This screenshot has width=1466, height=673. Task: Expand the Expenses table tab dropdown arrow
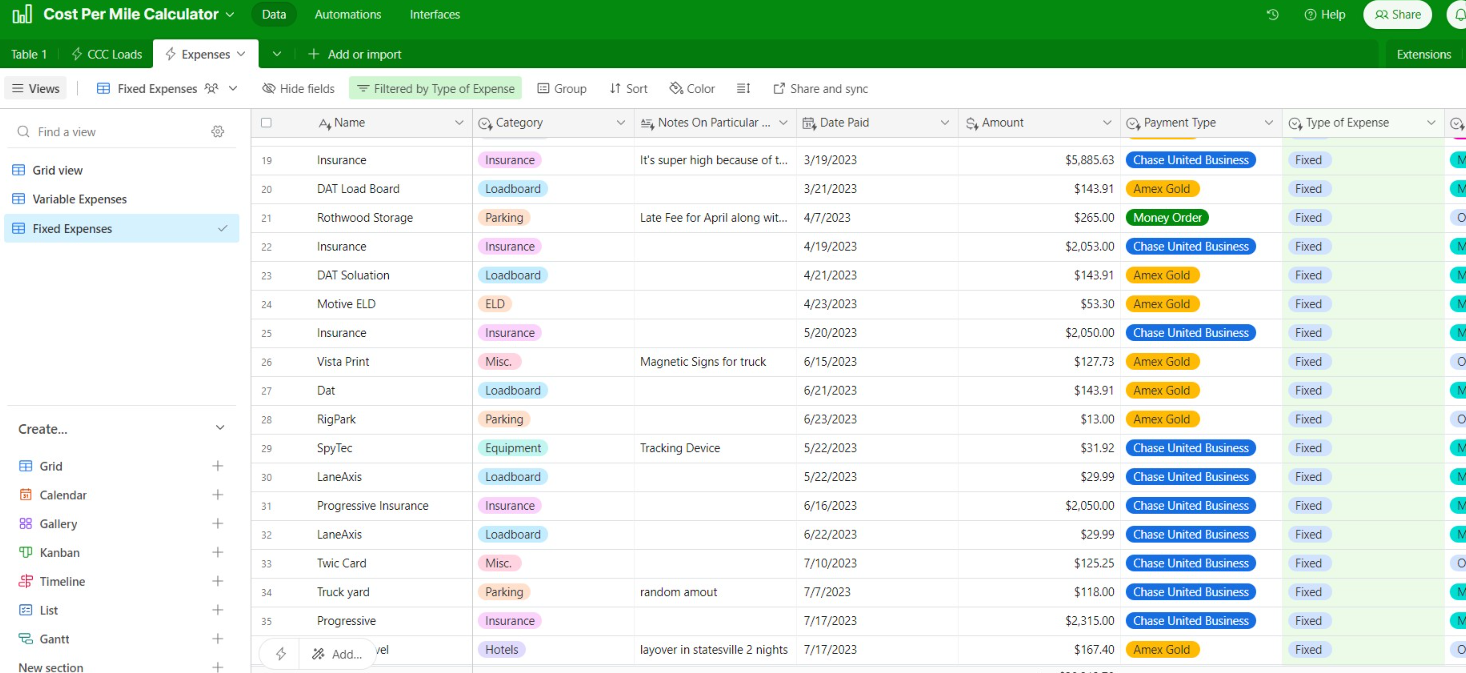[x=241, y=55]
